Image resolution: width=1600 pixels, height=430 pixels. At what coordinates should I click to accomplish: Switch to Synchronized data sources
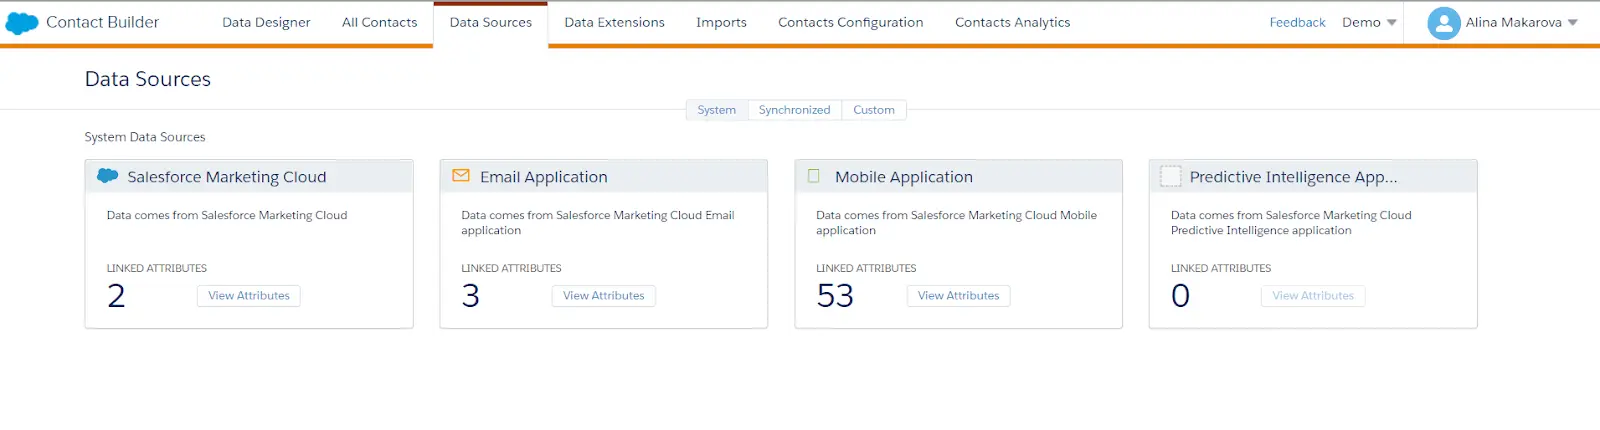pos(794,110)
